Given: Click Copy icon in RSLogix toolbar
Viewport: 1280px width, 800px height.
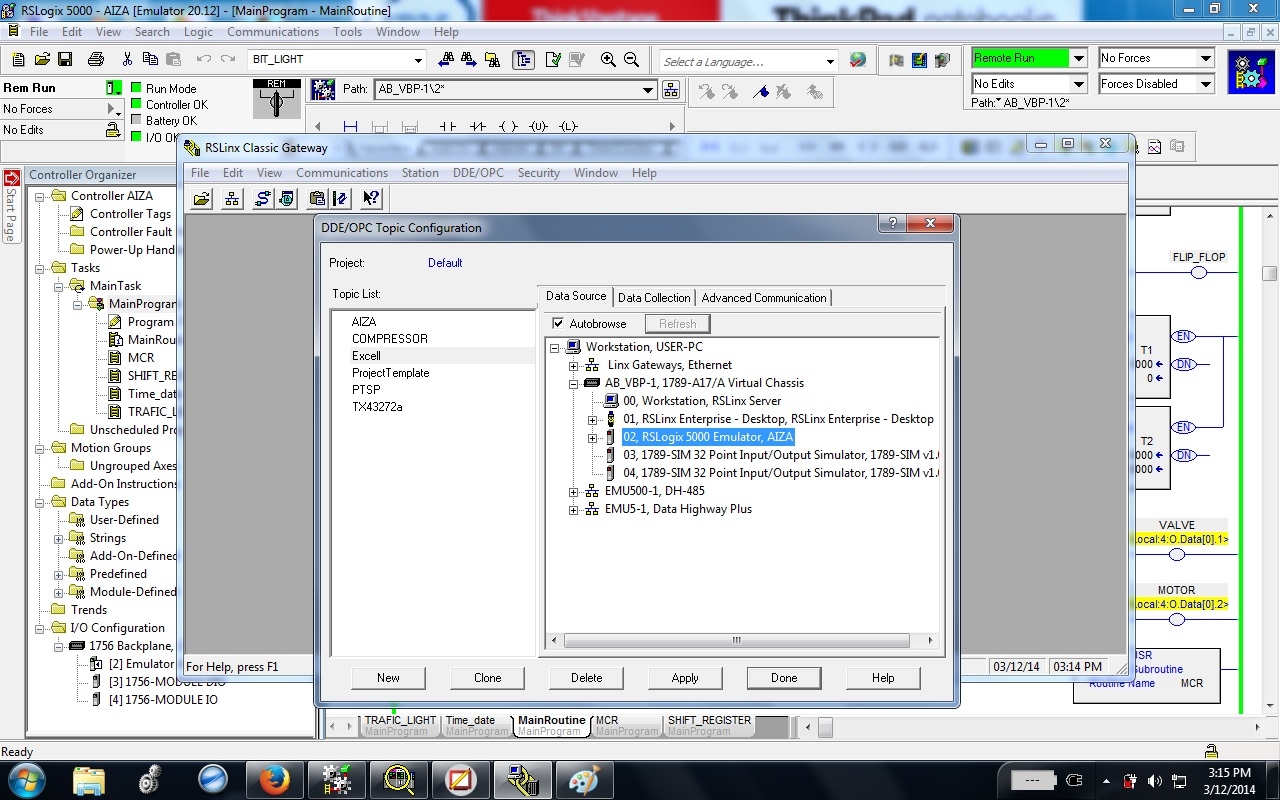Looking at the screenshot, I should click(x=150, y=60).
